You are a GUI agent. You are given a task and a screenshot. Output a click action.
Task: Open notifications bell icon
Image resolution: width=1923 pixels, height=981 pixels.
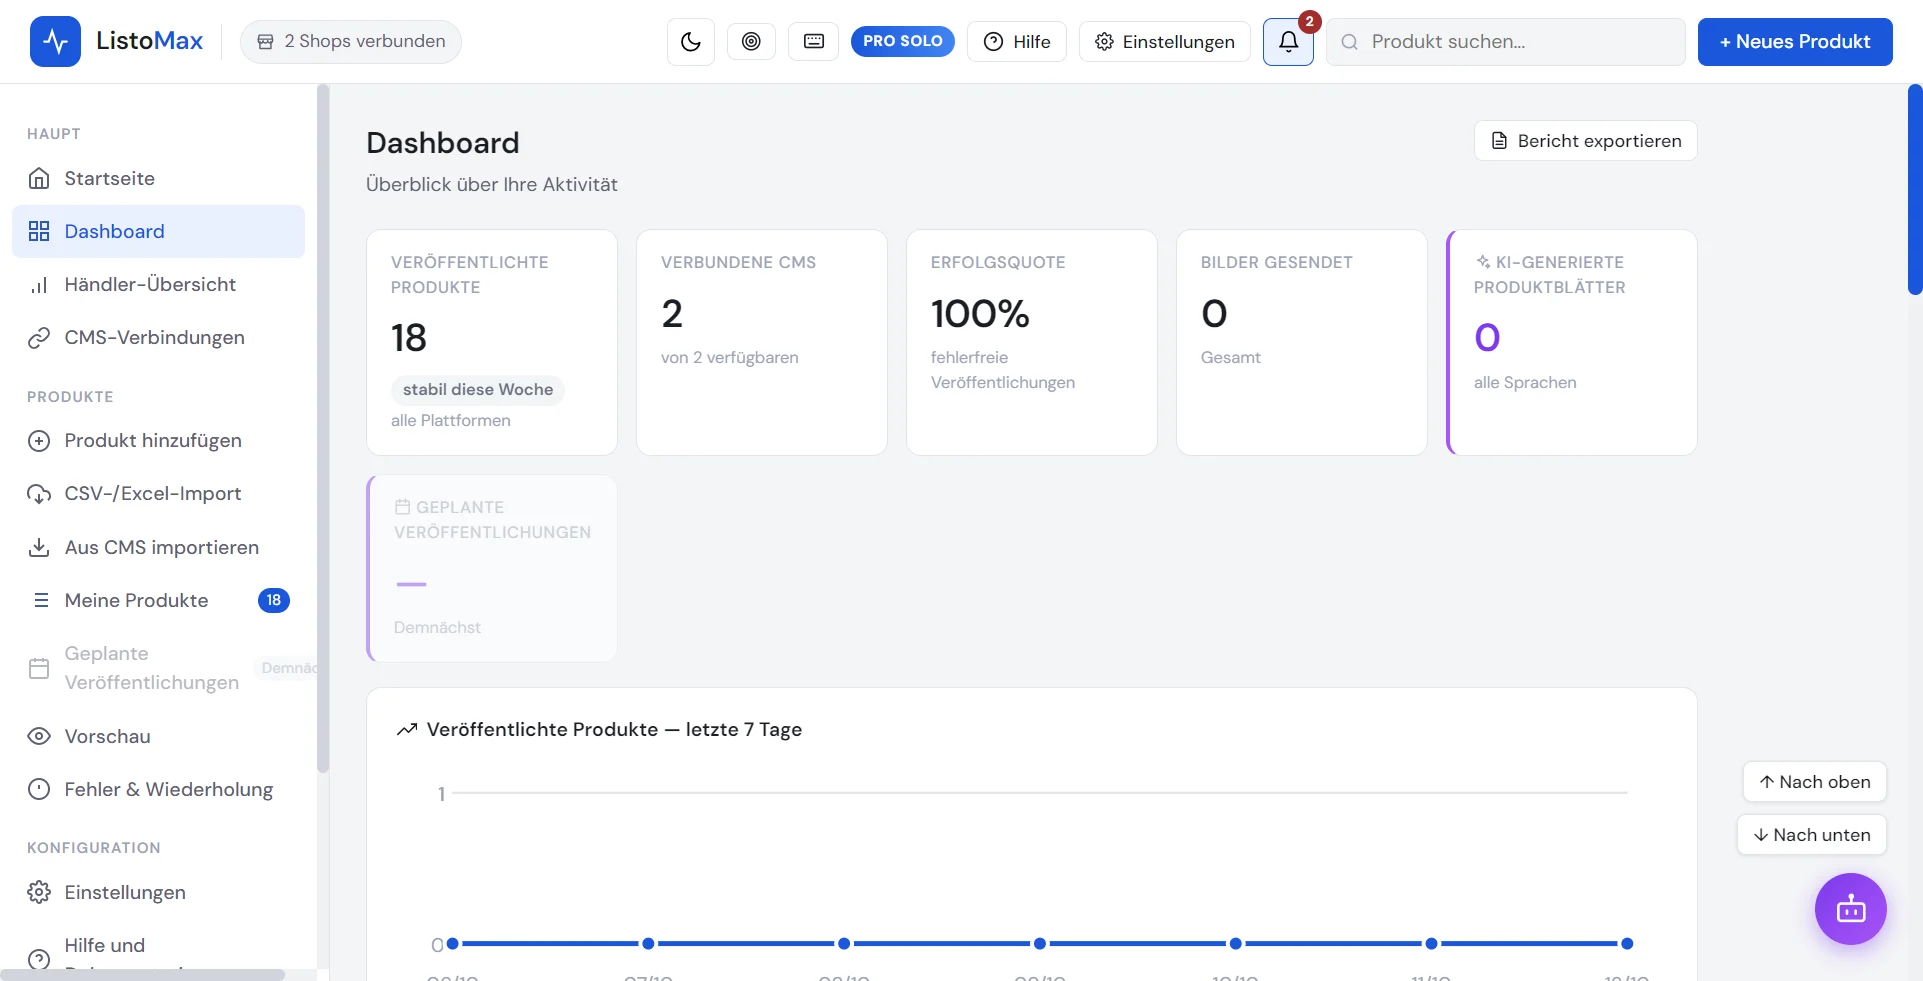pyautogui.click(x=1288, y=42)
